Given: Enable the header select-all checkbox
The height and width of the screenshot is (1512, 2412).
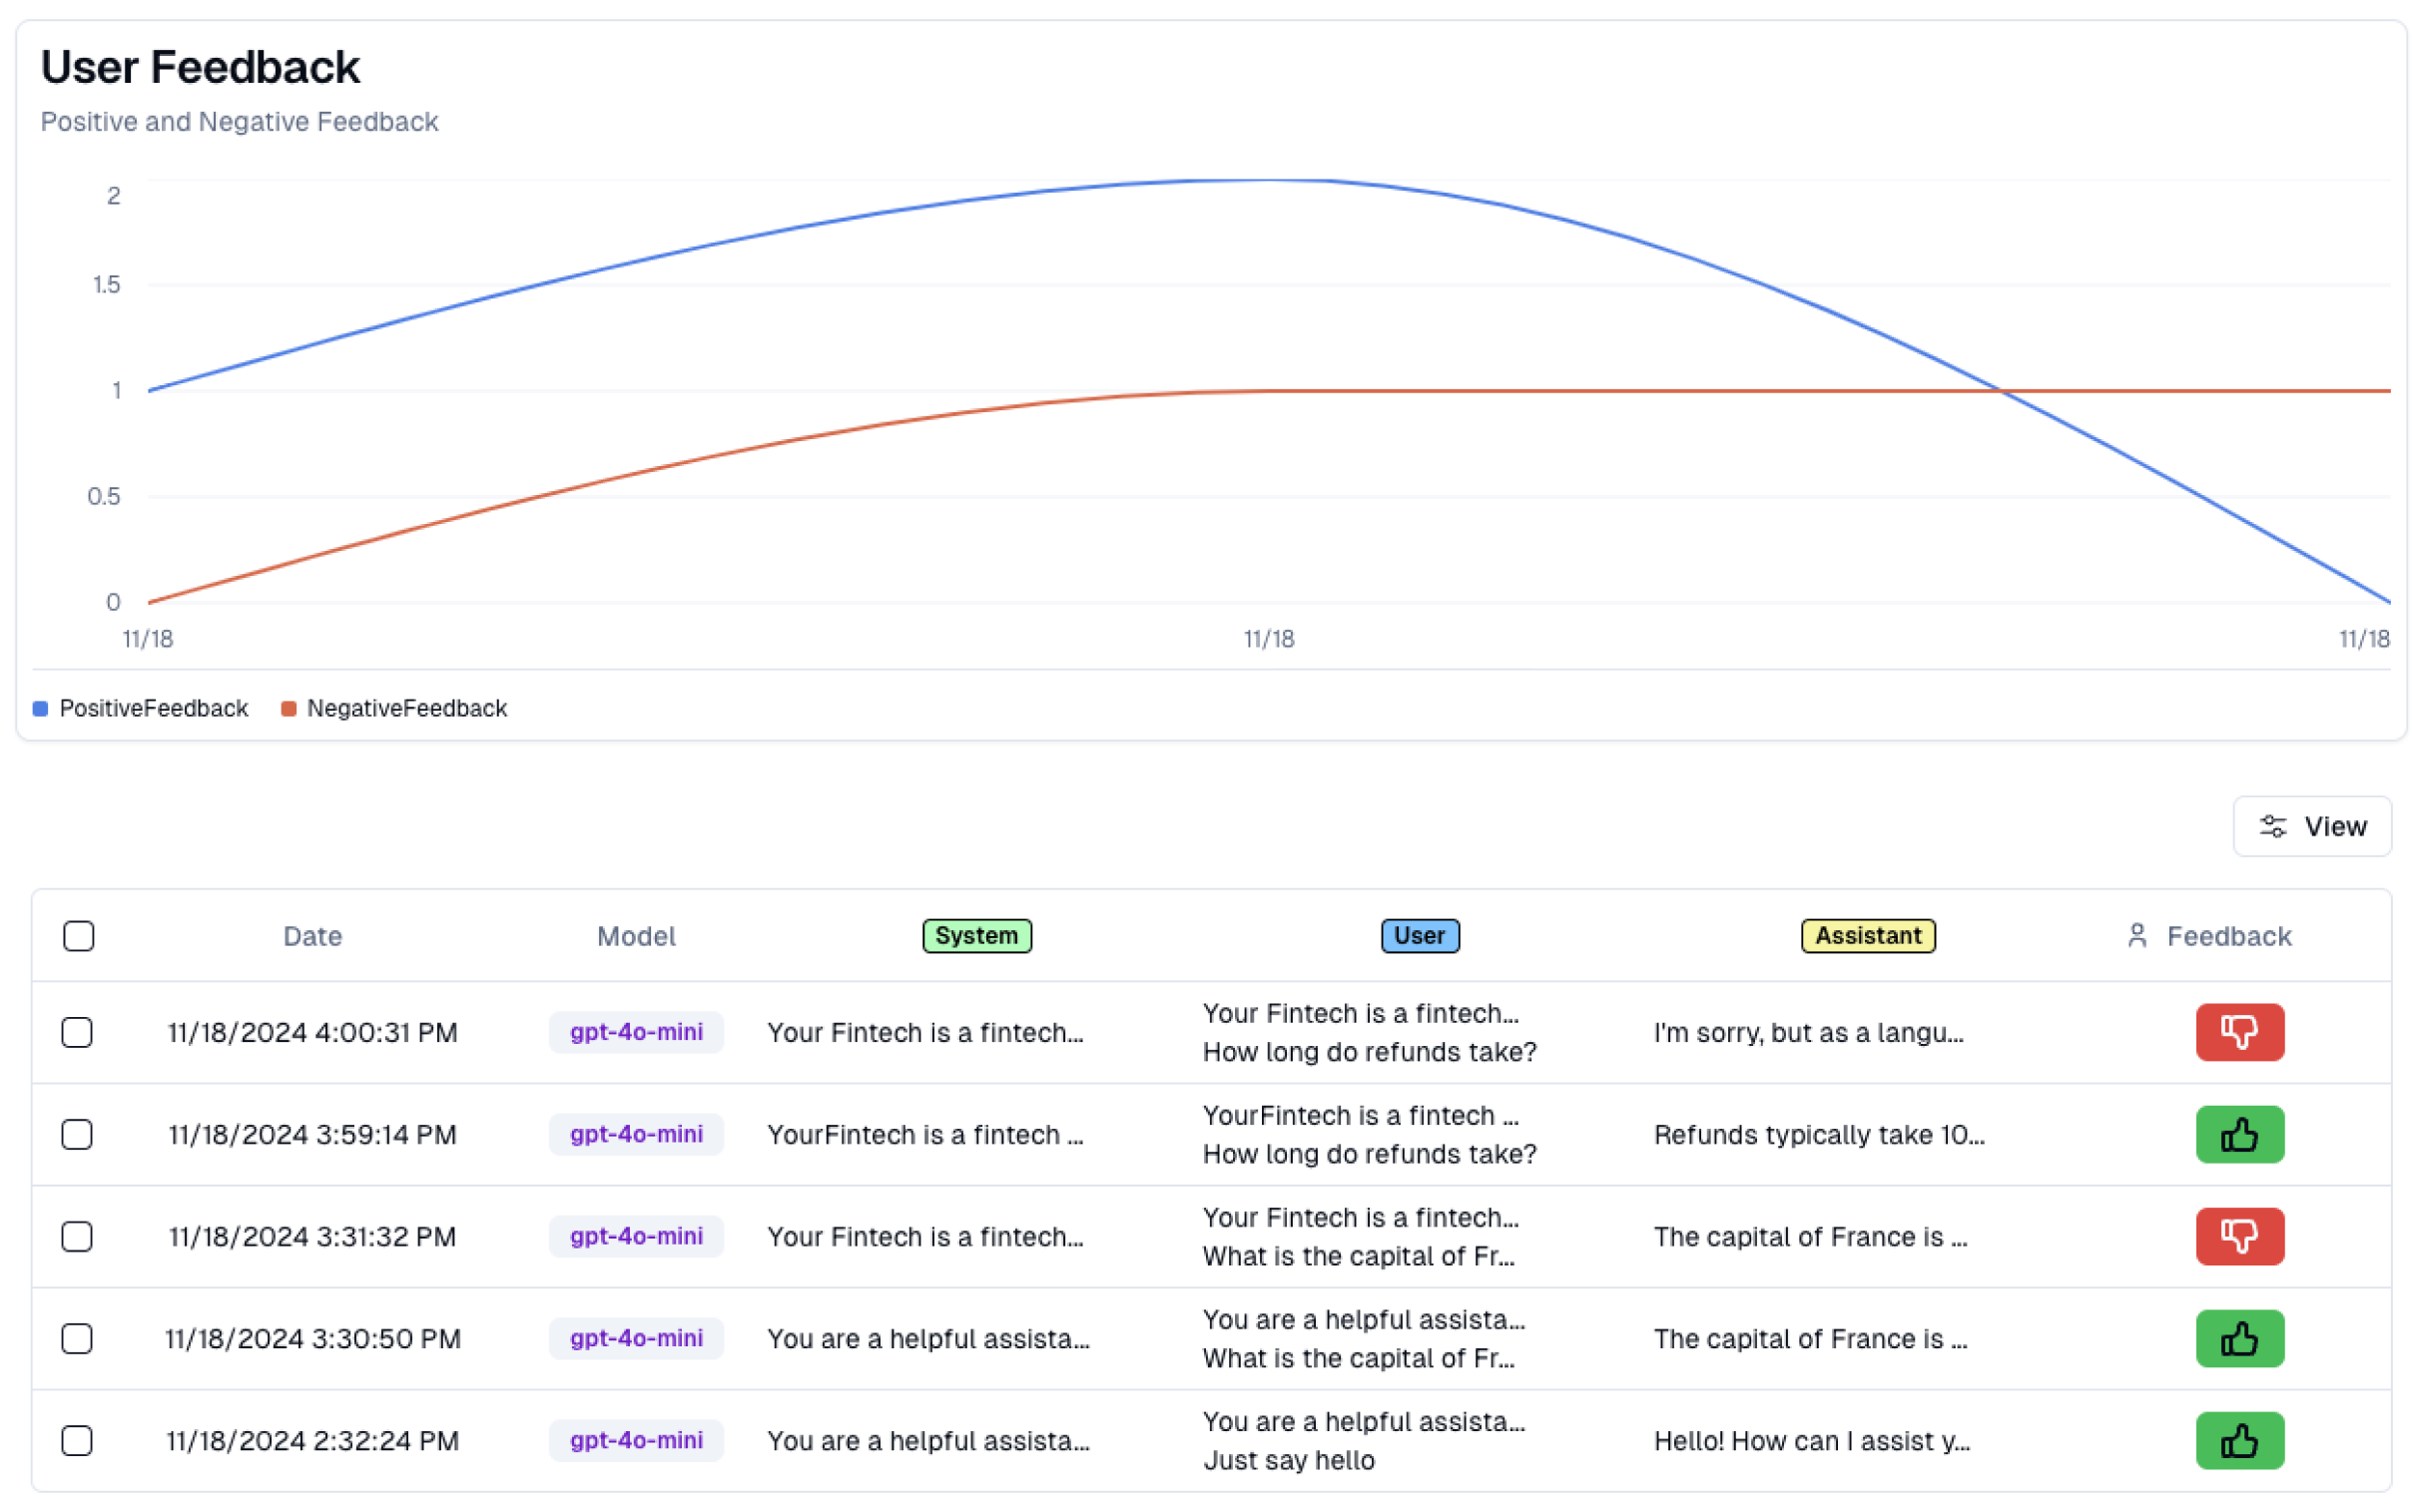Looking at the screenshot, I should (x=78, y=934).
